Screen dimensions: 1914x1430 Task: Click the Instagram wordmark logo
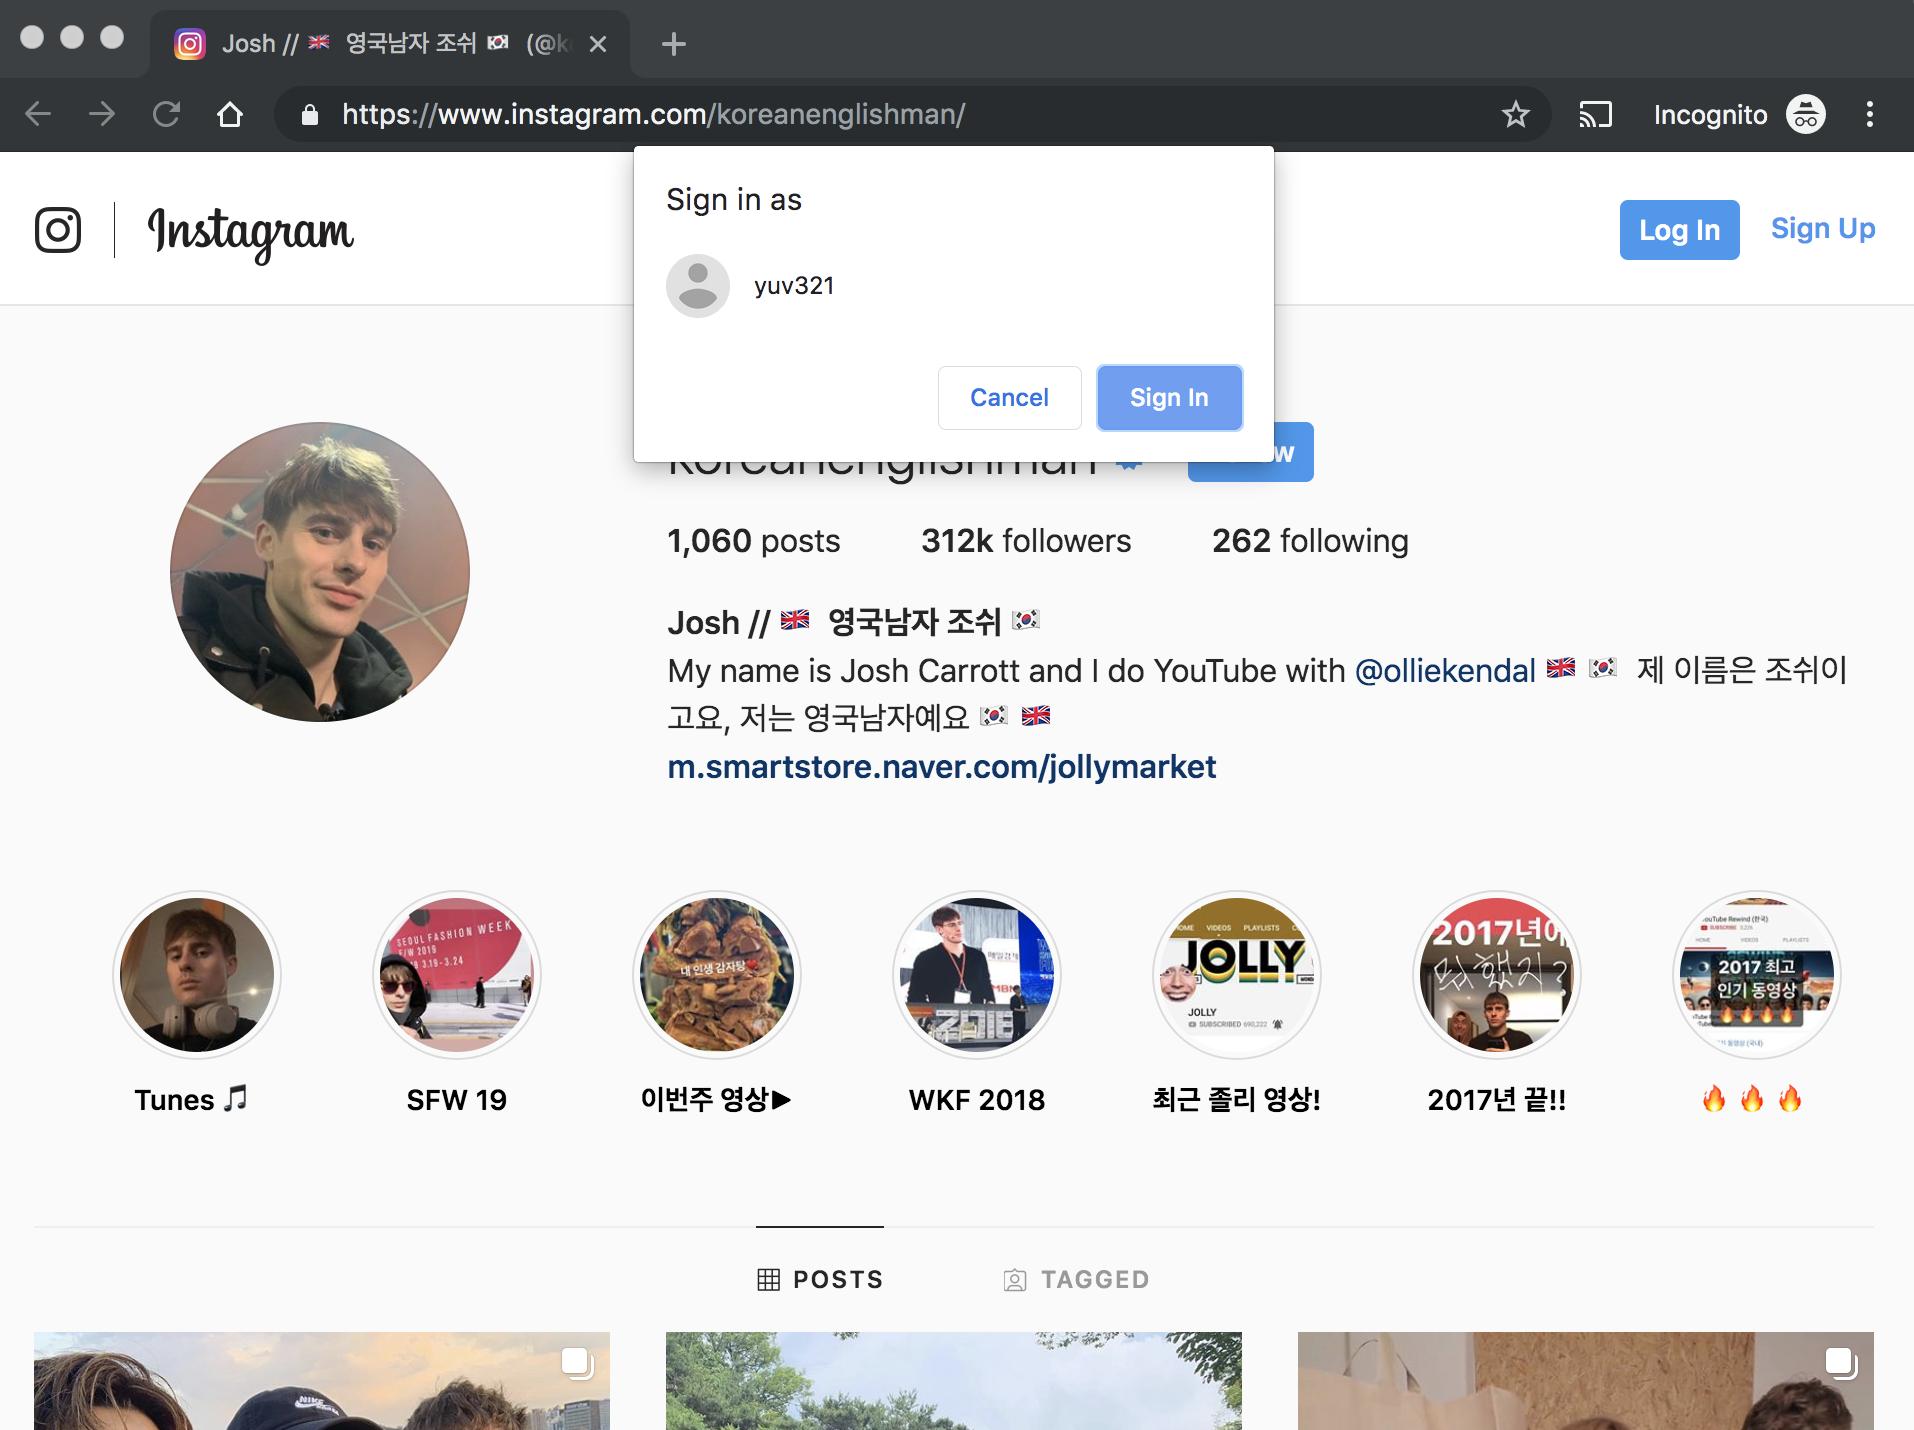(250, 233)
